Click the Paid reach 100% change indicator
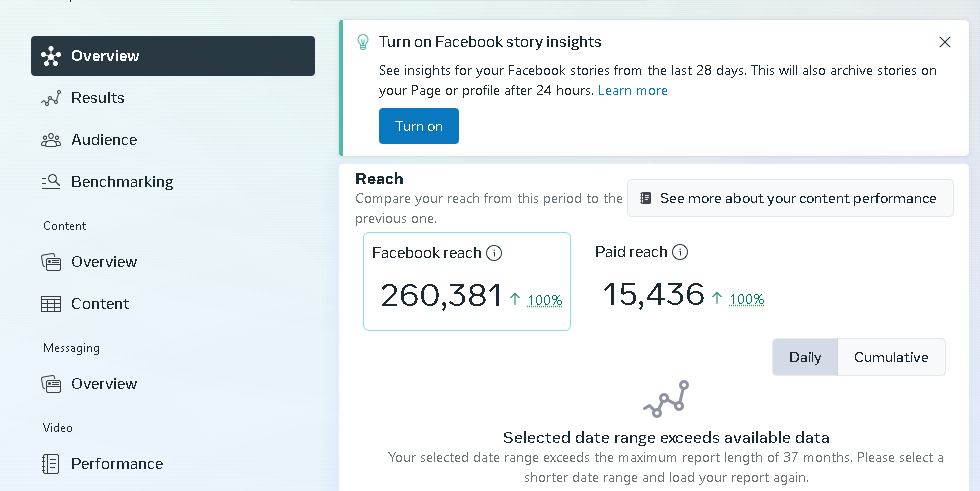Image resolution: width=980 pixels, height=491 pixels. tap(747, 299)
